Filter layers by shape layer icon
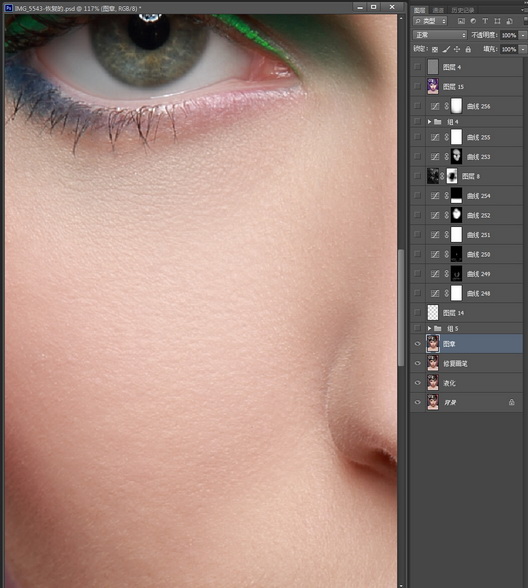This screenshot has height=588, width=528. click(497, 21)
